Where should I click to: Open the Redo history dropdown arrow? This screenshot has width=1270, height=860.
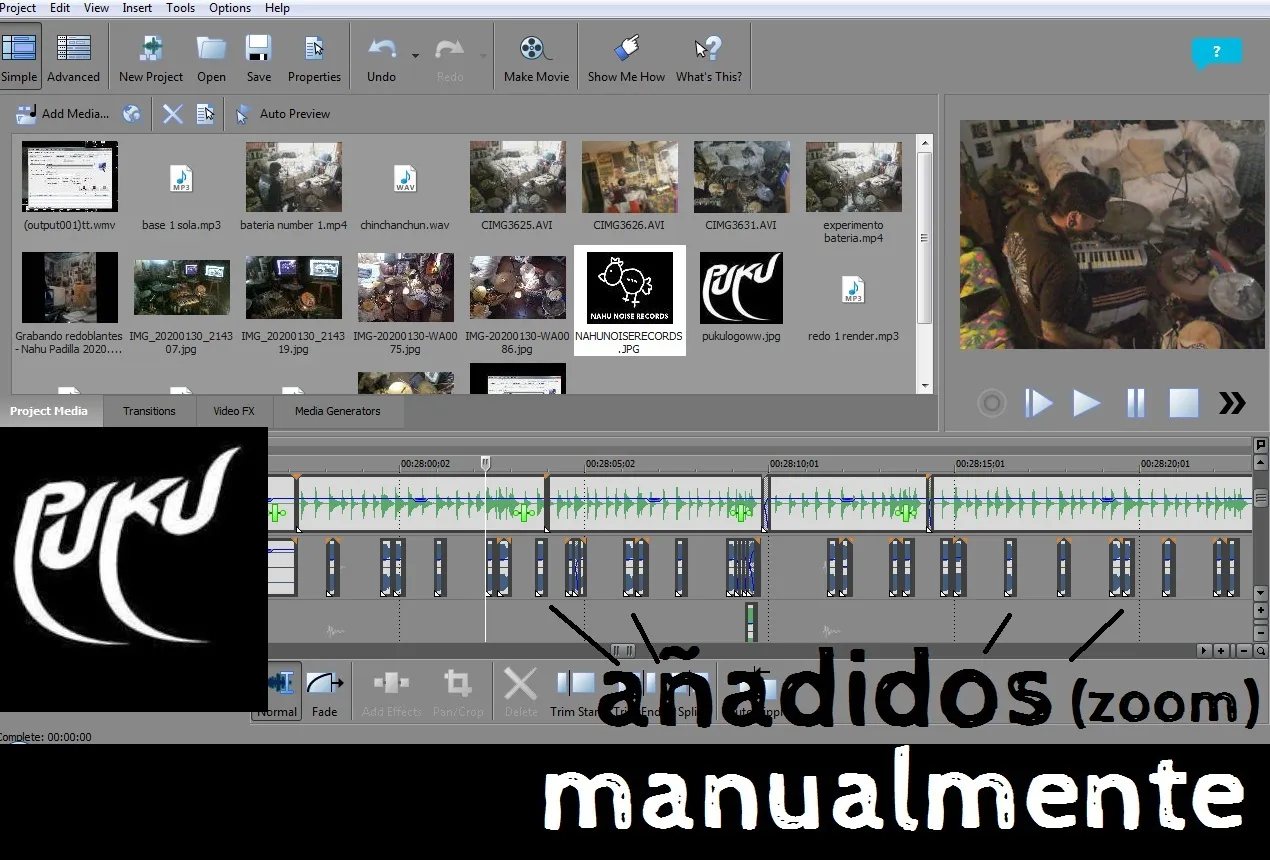(484, 55)
